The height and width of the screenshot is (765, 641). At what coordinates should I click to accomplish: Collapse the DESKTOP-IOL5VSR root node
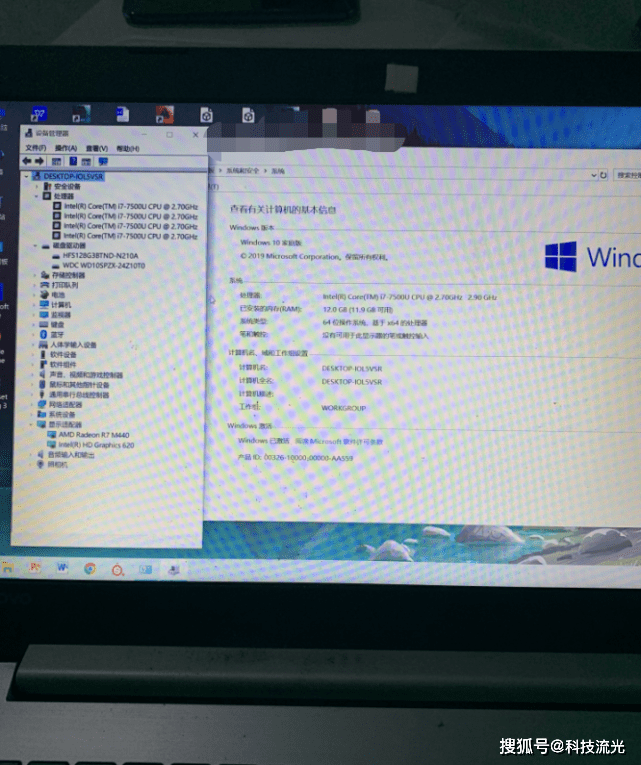pyautogui.click(x=26, y=176)
